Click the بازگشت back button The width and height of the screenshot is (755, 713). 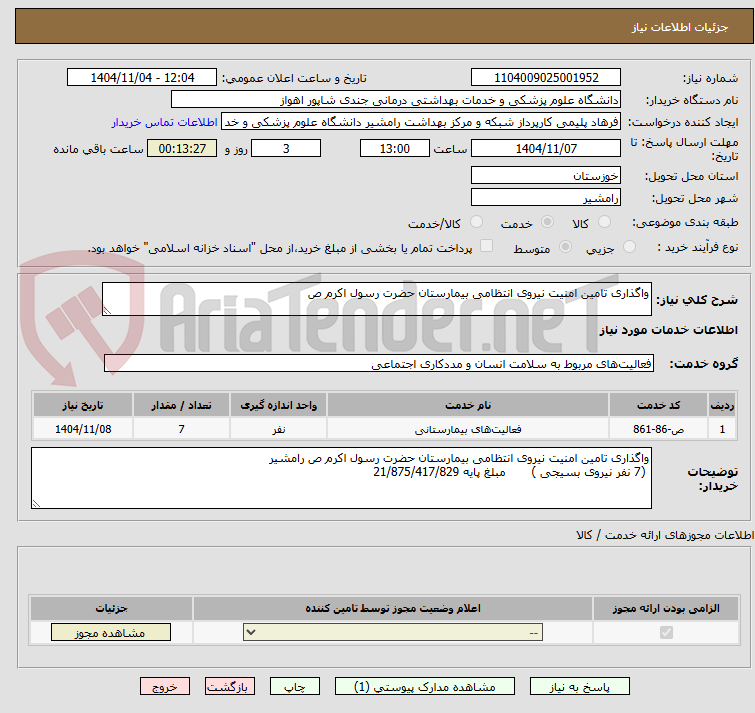230,686
